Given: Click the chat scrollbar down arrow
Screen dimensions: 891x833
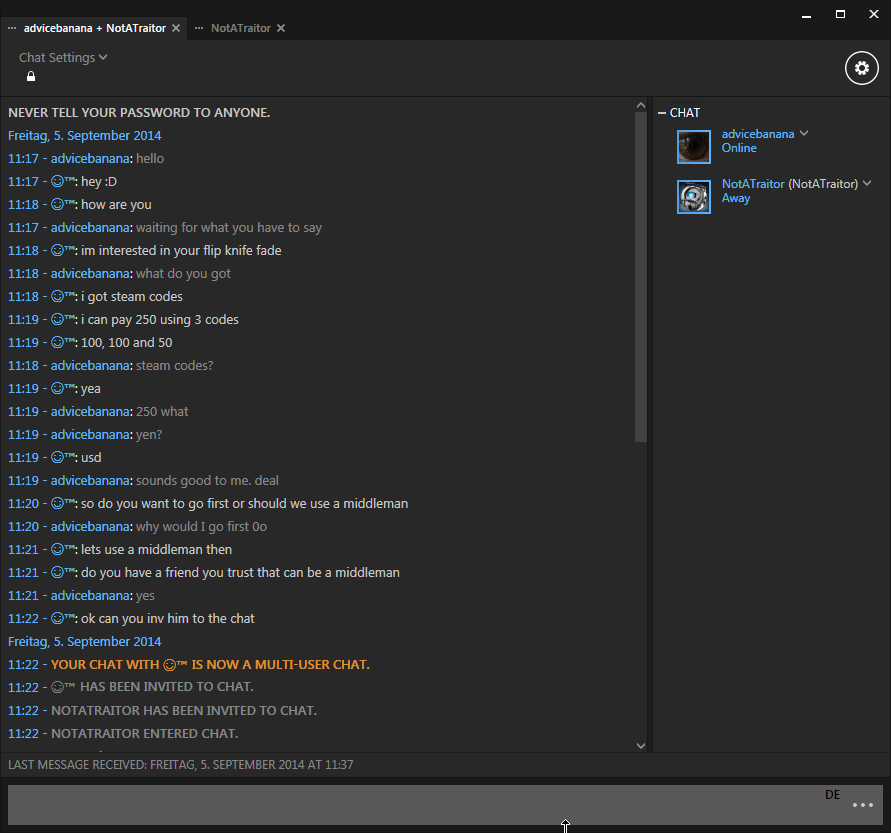Looking at the screenshot, I should pos(641,745).
